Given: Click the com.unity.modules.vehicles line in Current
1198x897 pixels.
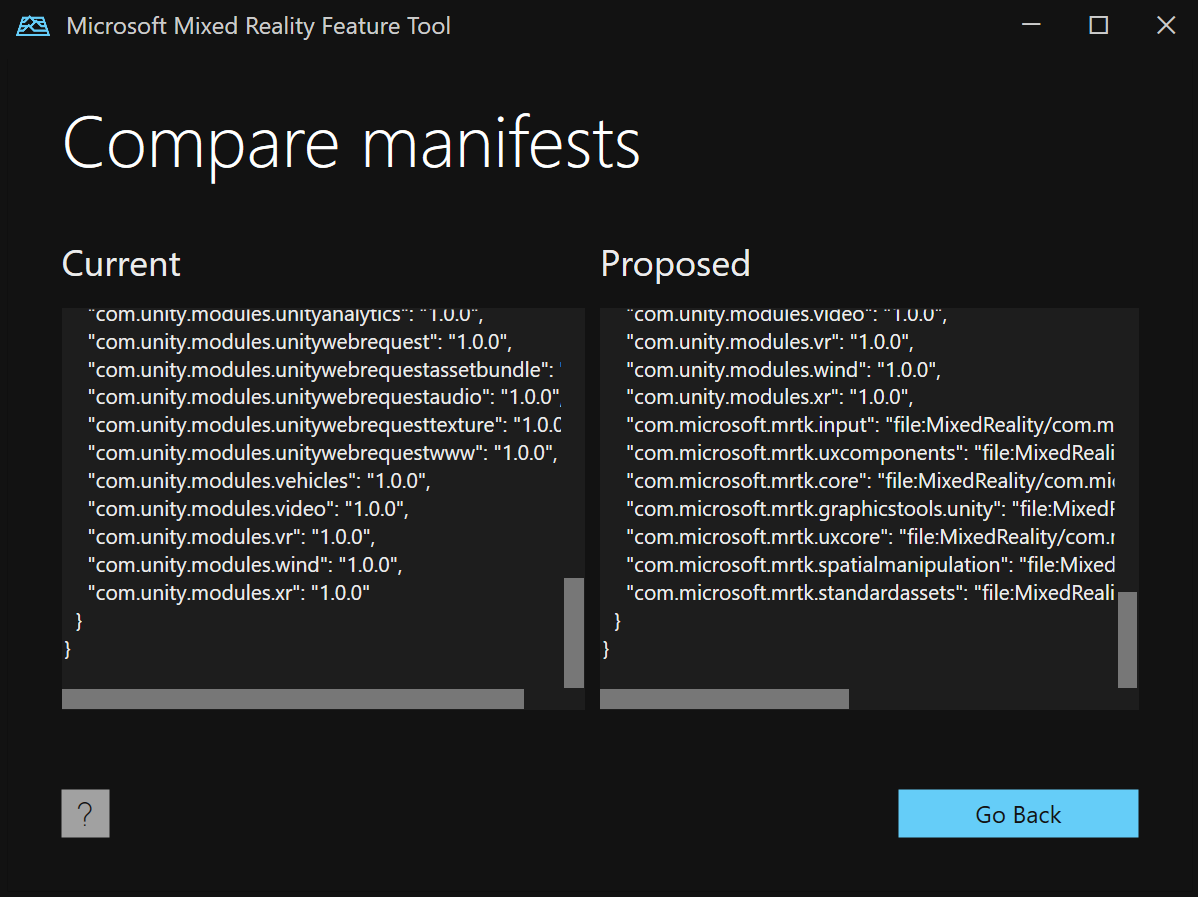Looking at the screenshot, I should (x=258, y=481).
